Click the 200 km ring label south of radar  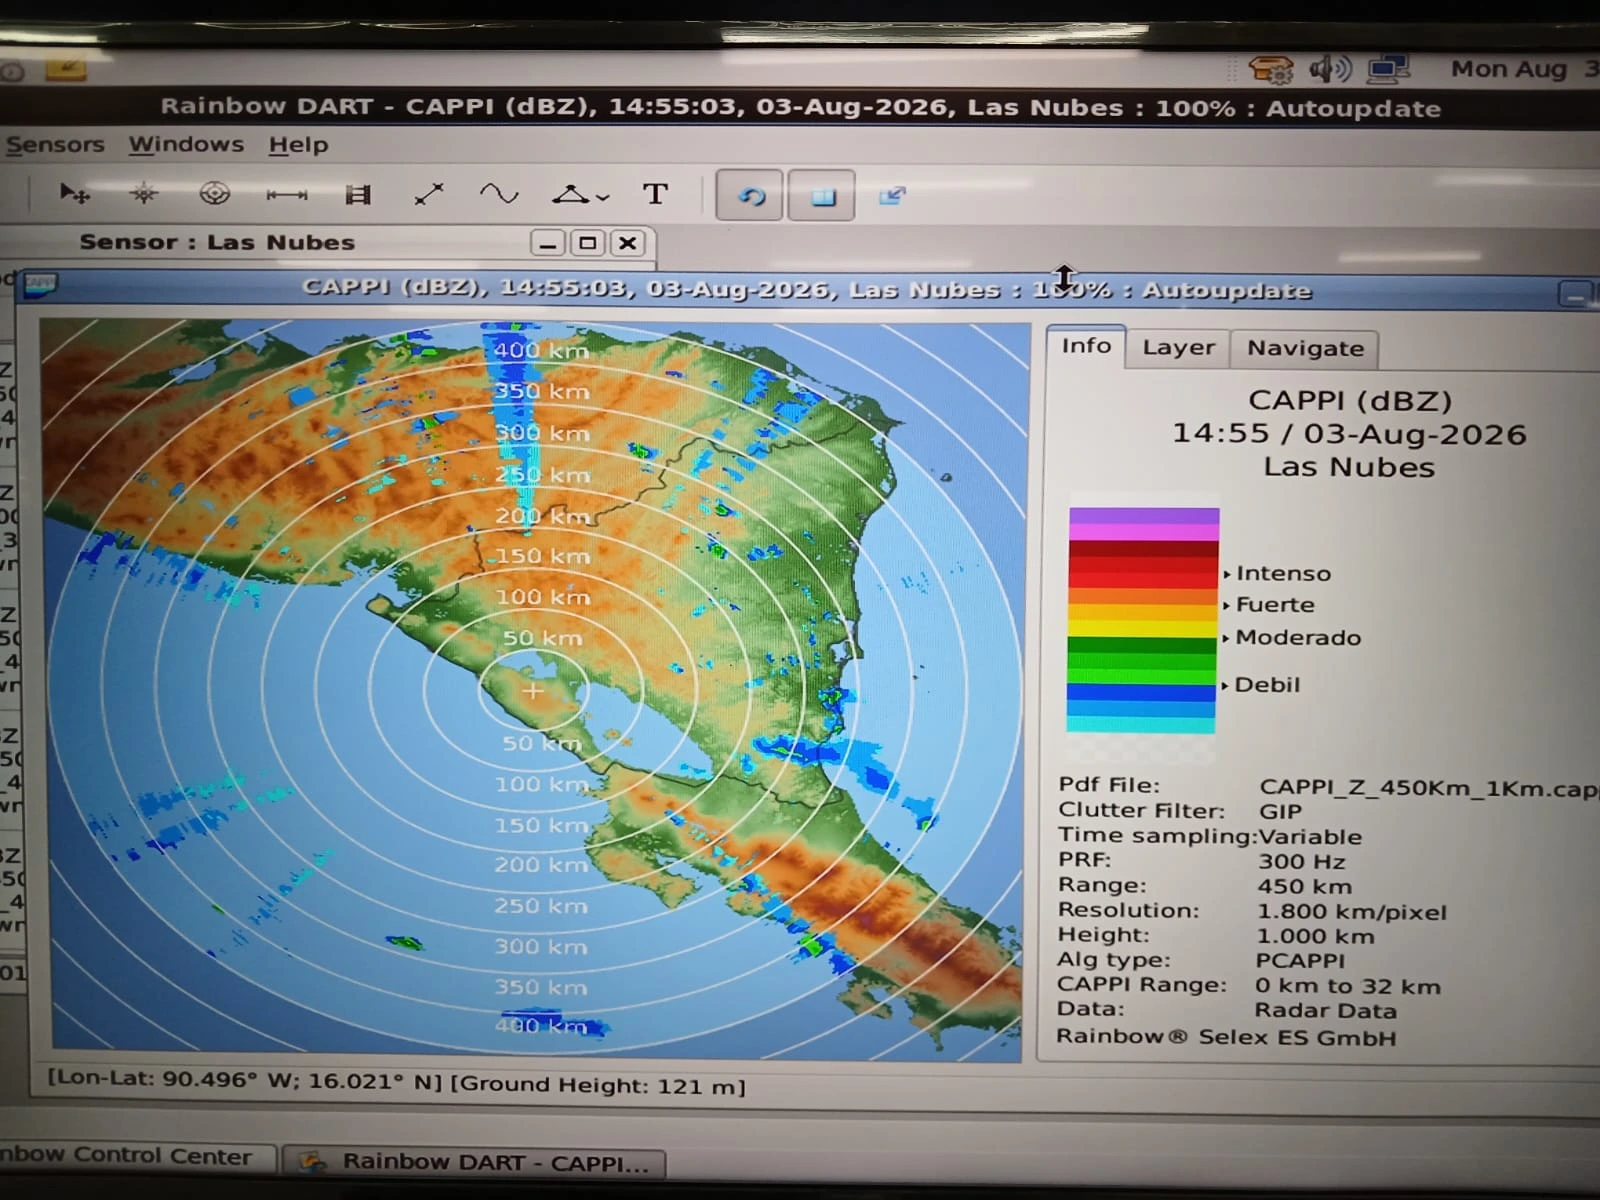[x=541, y=865]
